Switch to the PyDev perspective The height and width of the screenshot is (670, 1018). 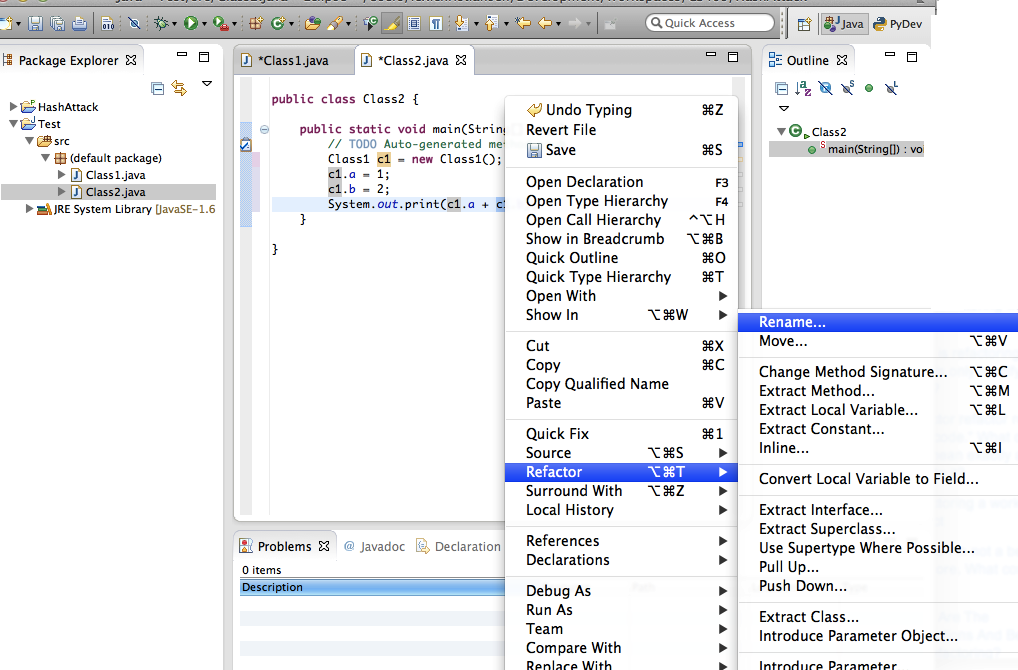coord(899,24)
